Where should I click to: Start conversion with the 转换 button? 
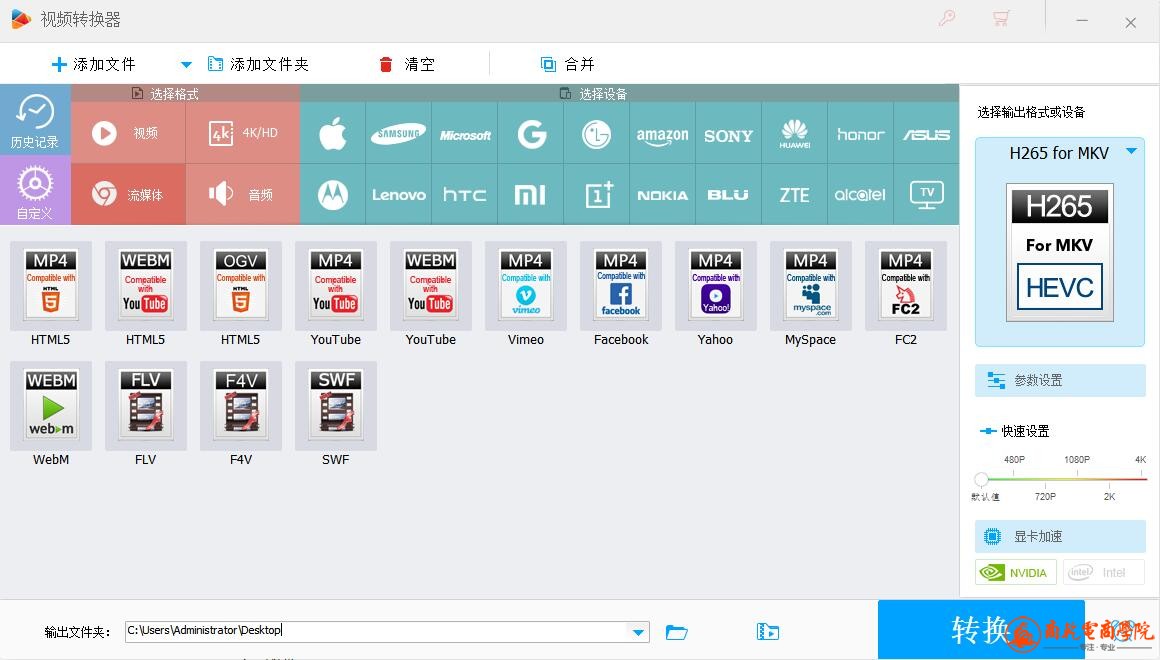[981, 630]
